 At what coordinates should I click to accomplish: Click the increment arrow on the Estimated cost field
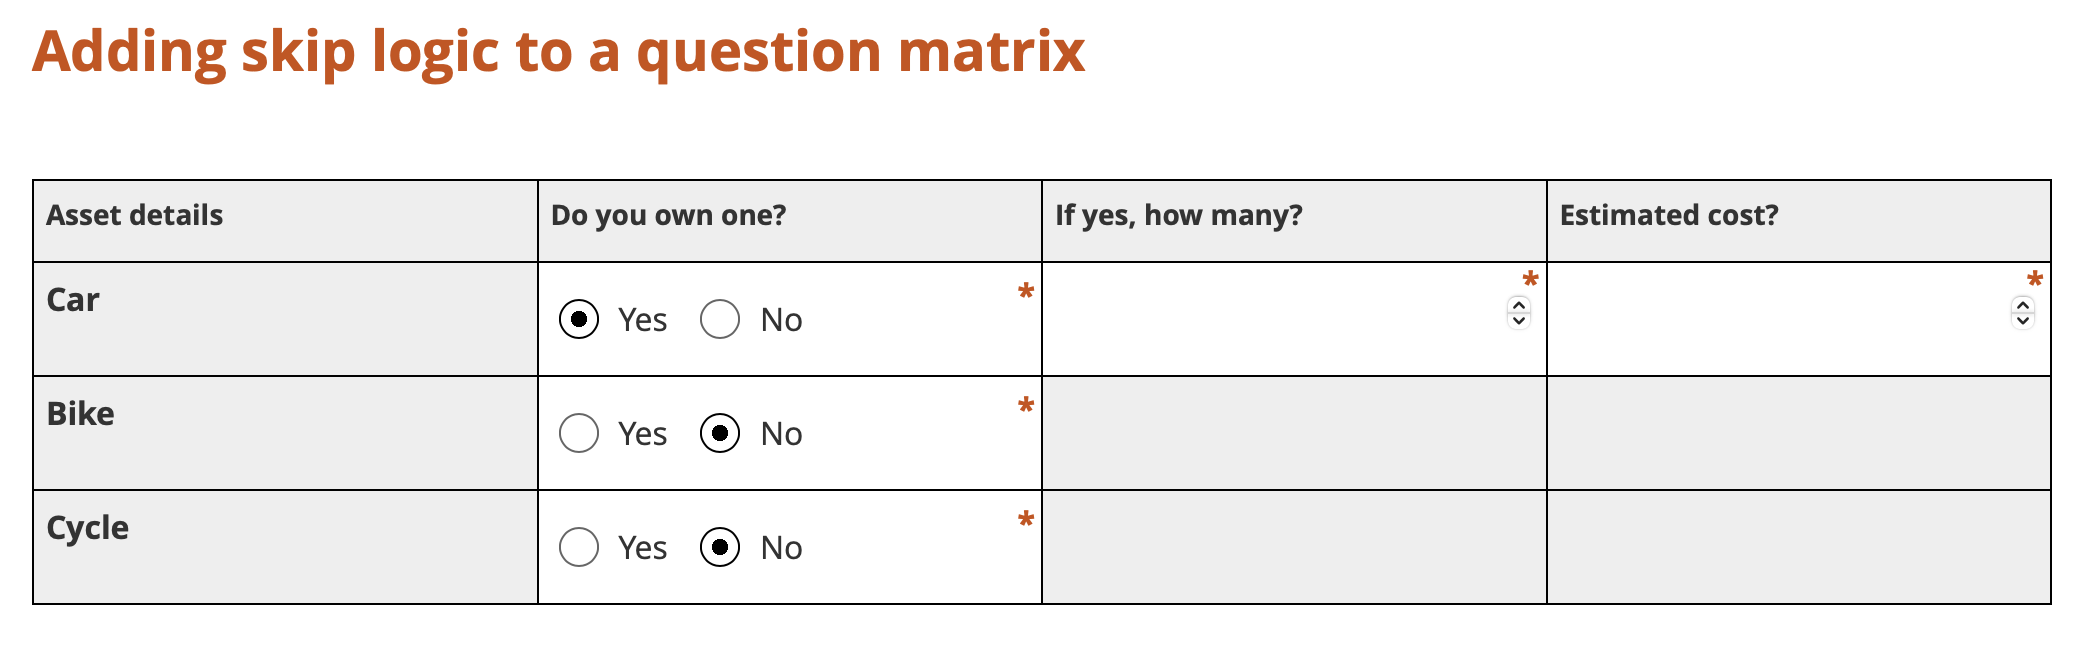coord(2023,303)
